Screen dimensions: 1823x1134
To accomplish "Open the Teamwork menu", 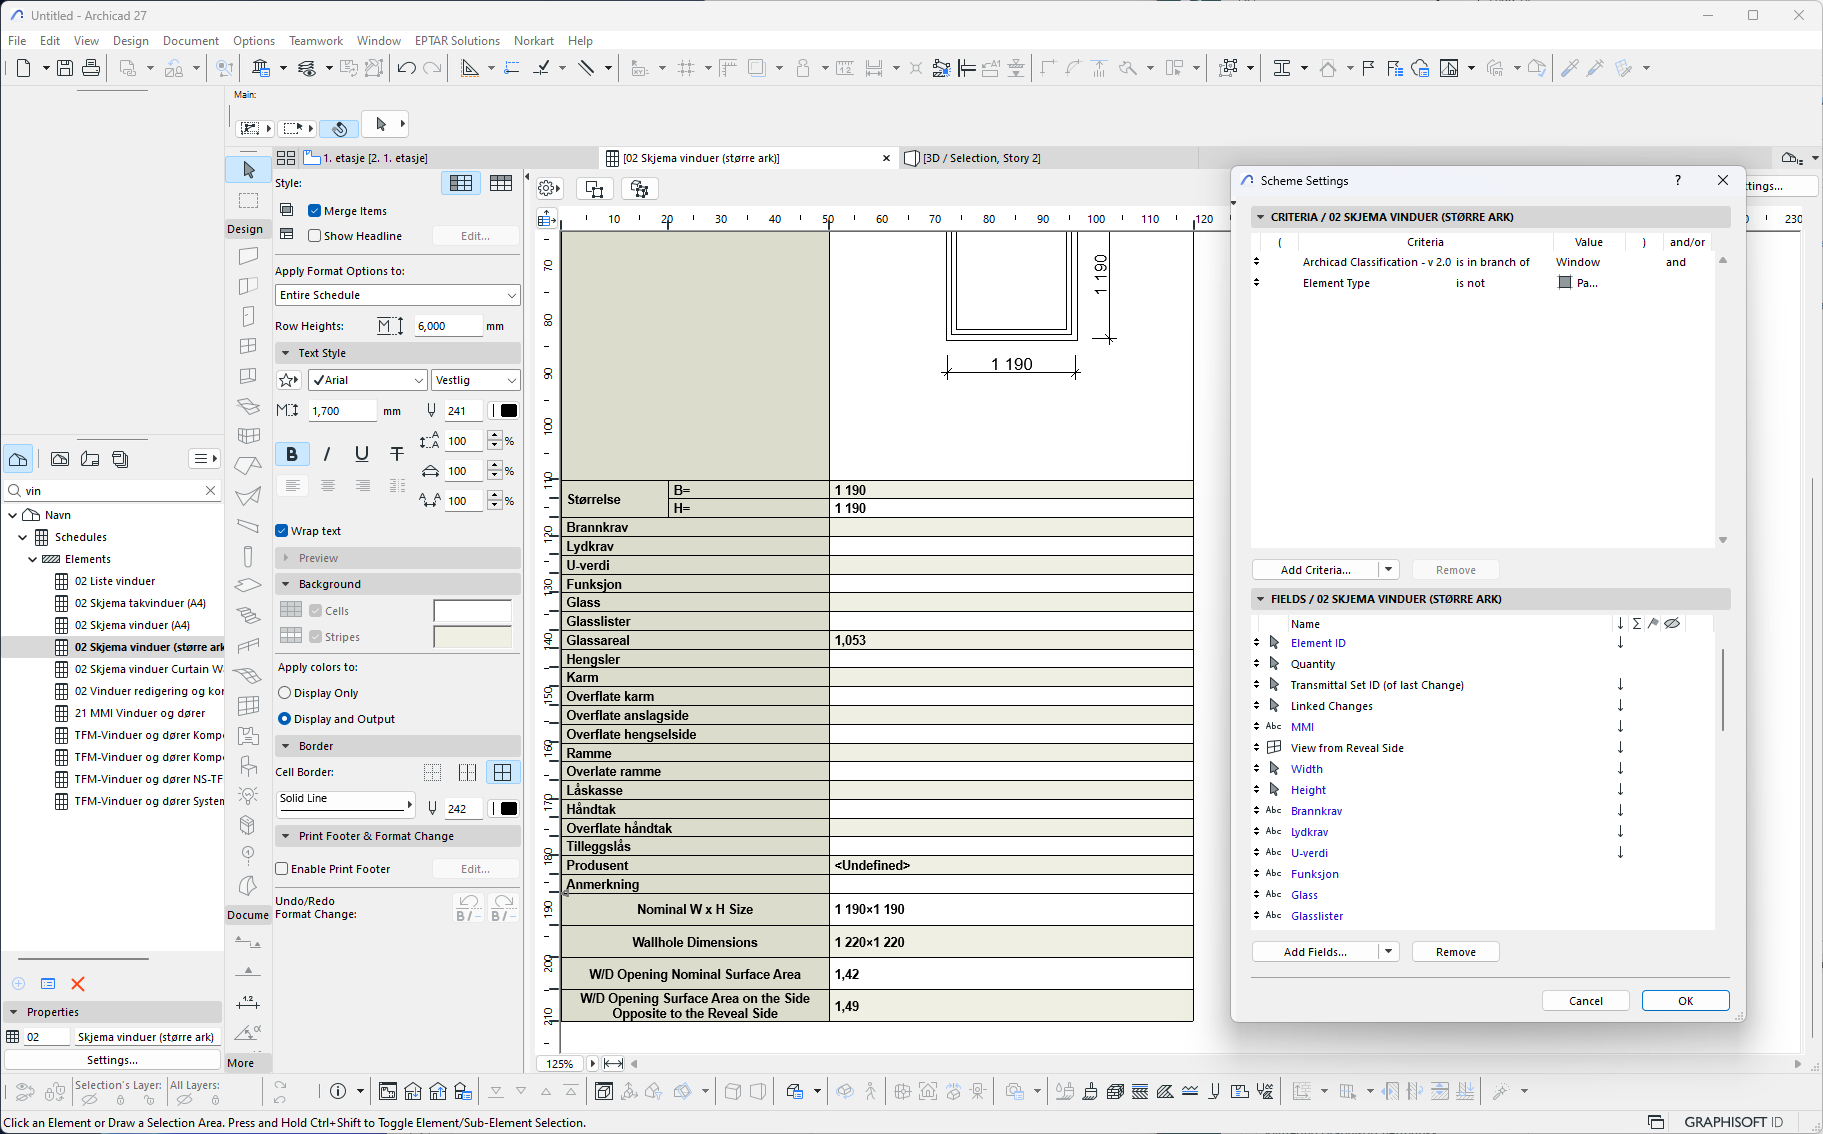I will (315, 41).
